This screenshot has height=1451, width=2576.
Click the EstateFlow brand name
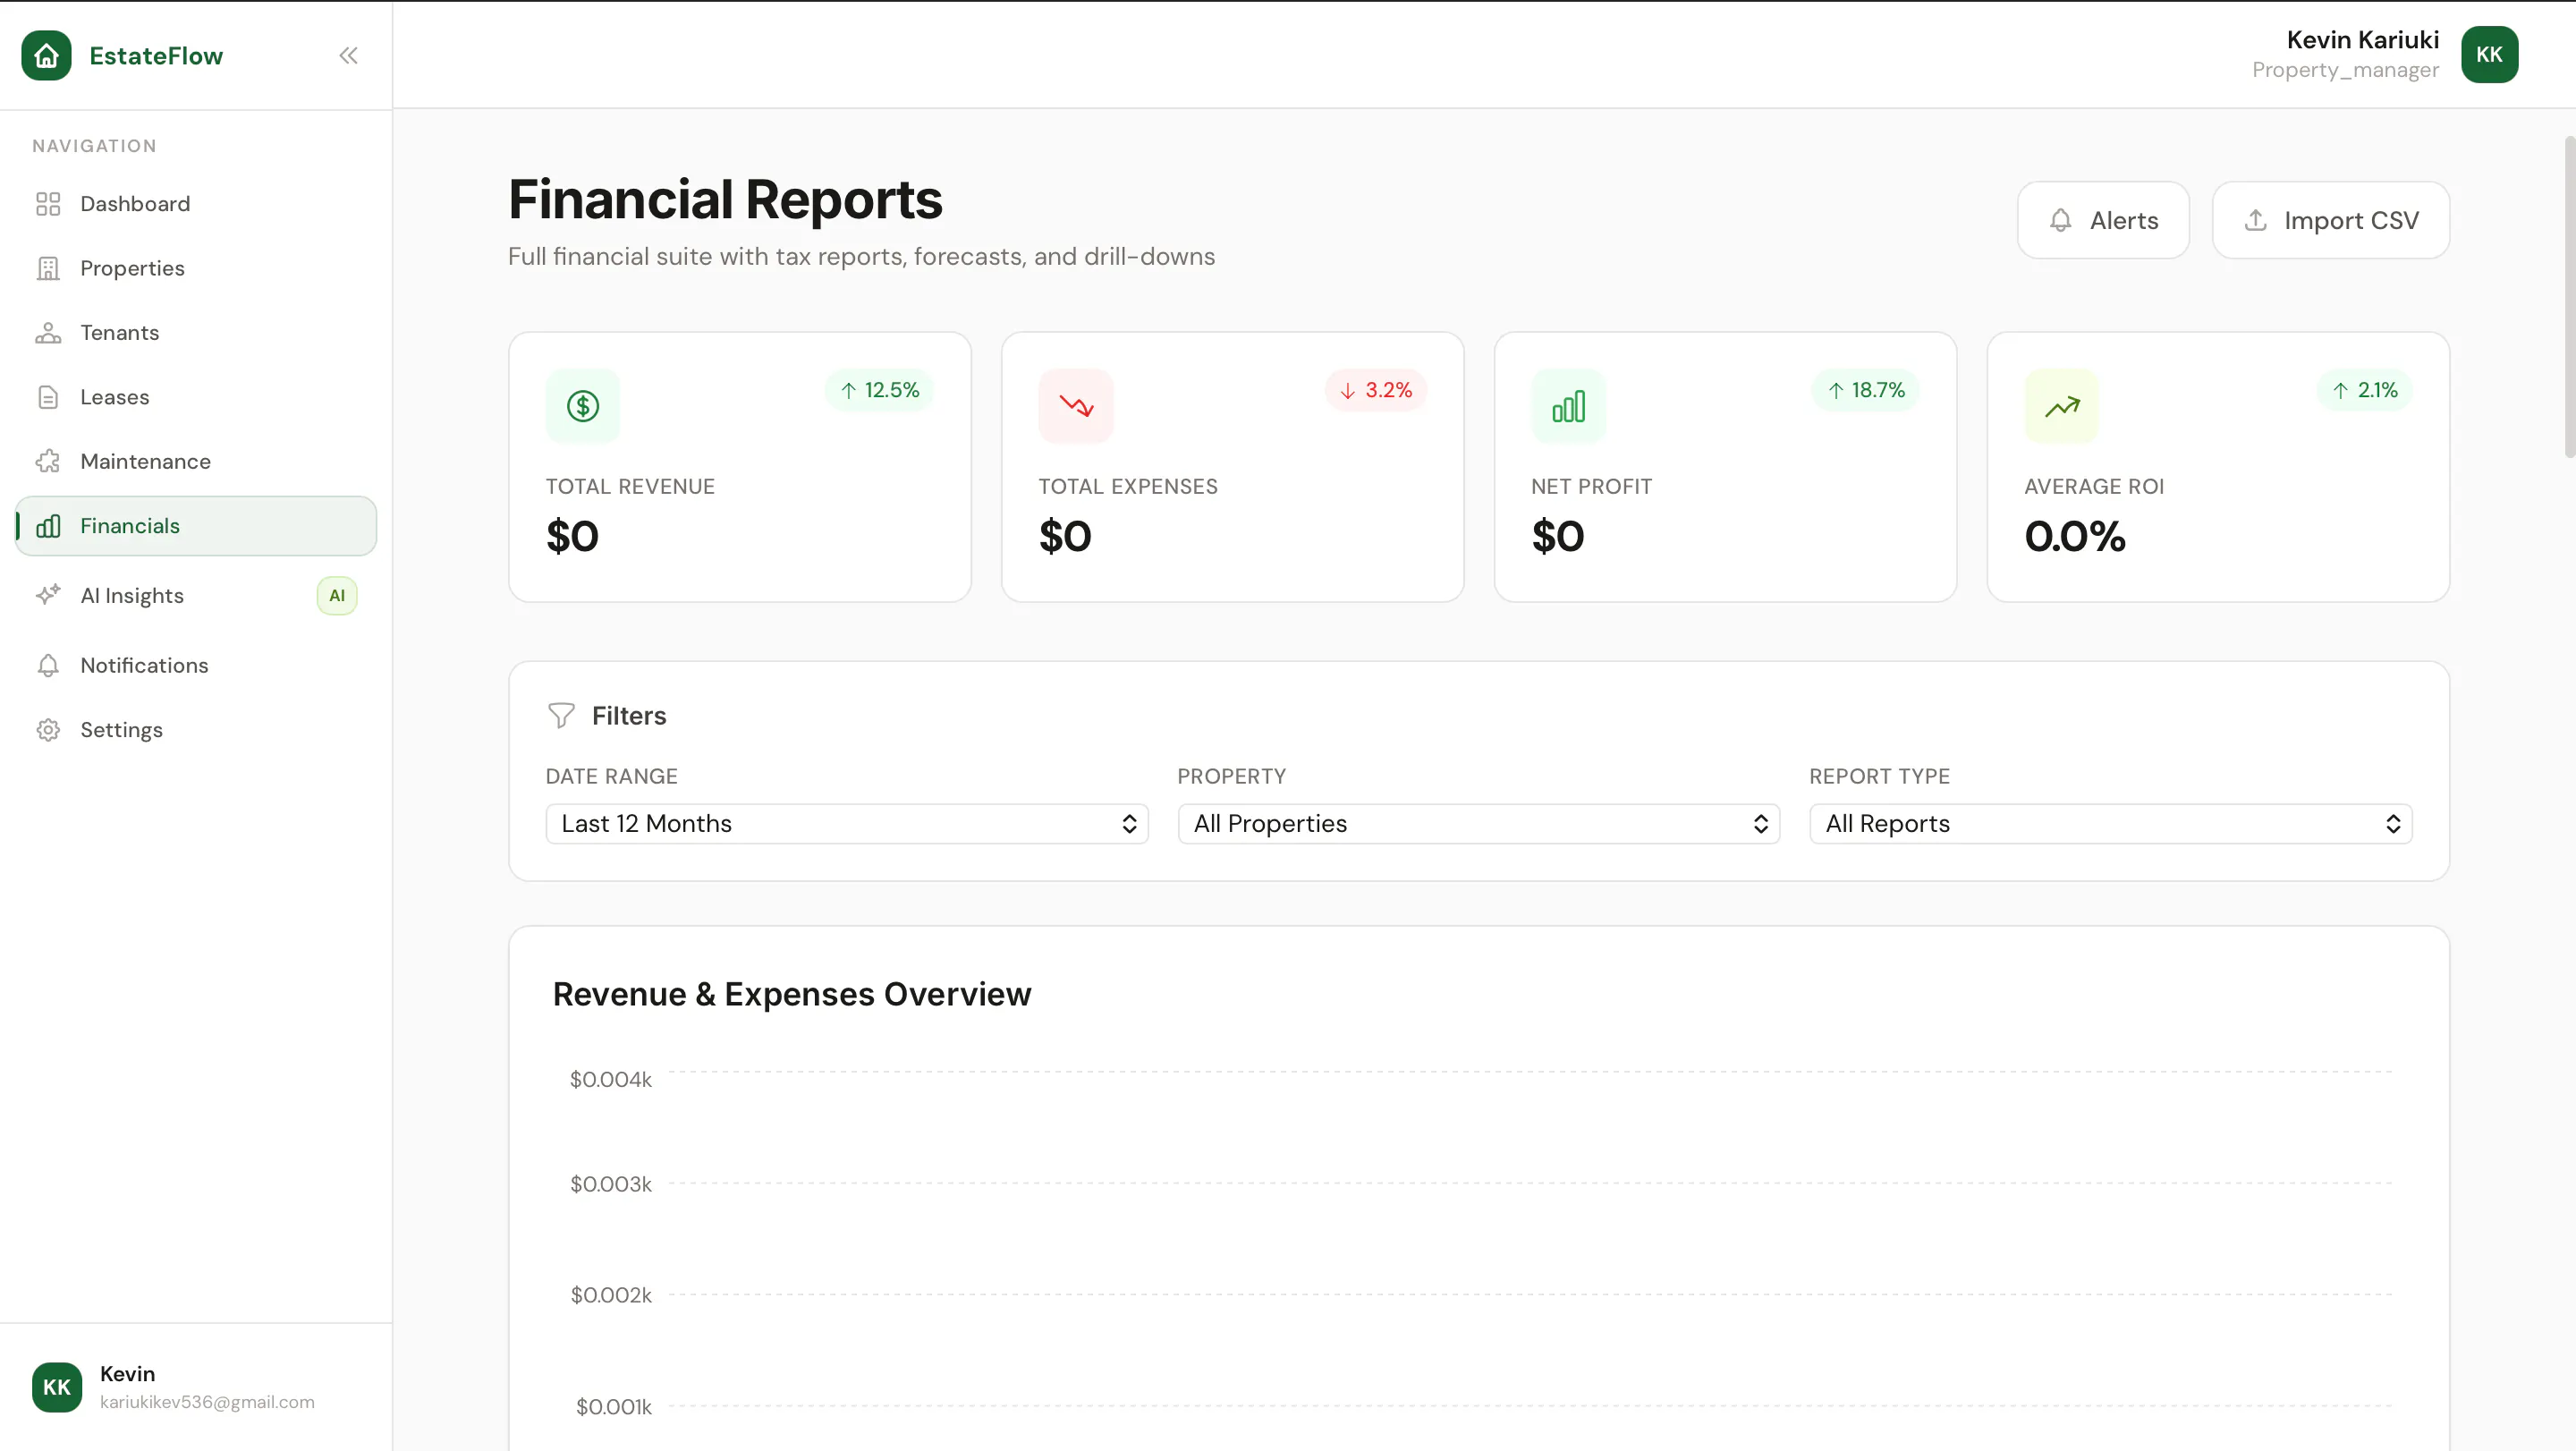tap(156, 56)
